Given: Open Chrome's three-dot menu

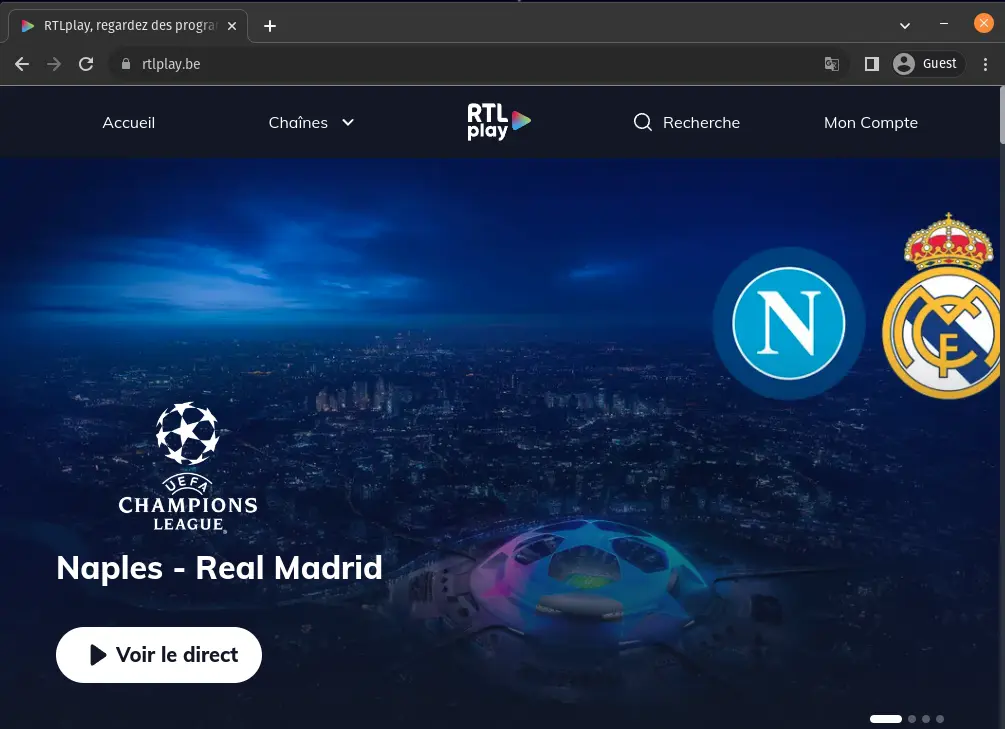Looking at the screenshot, I should click(x=987, y=63).
